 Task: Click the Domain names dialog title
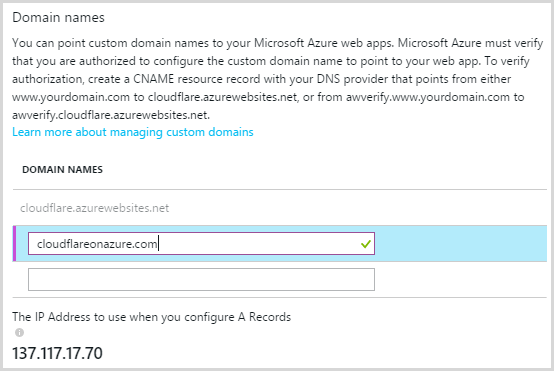(x=58, y=17)
